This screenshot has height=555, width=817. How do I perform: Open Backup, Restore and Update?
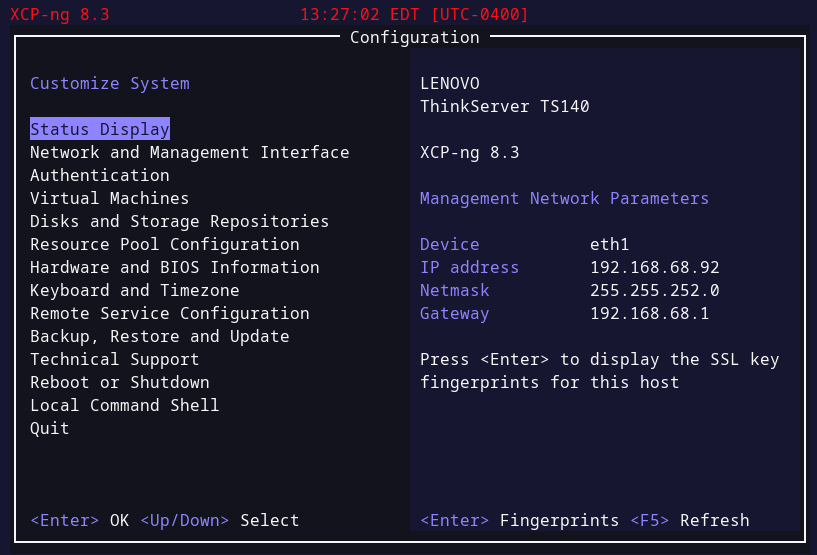pos(159,336)
